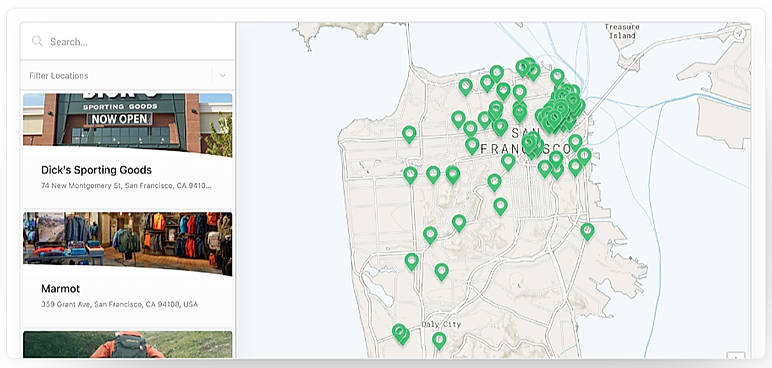This screenshot has width=772, height=368.
Task: Click the Treasure Island map label
Action: [622, 31]
